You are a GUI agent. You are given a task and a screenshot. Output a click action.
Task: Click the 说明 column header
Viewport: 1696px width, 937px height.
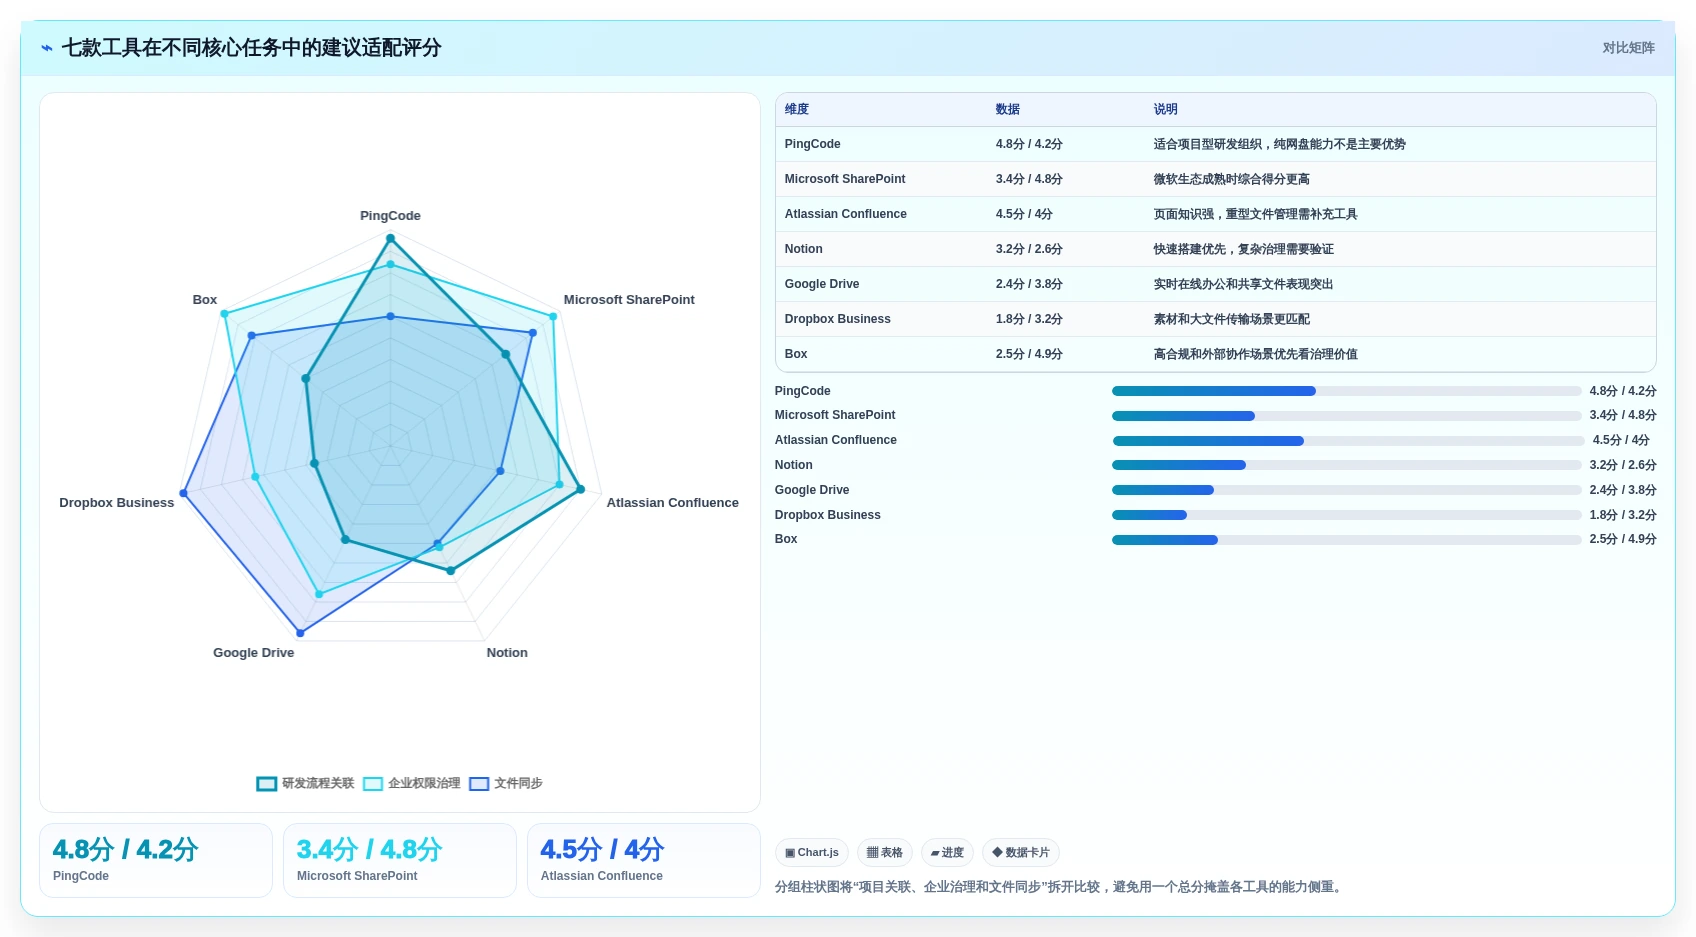tap(1166, 110)
